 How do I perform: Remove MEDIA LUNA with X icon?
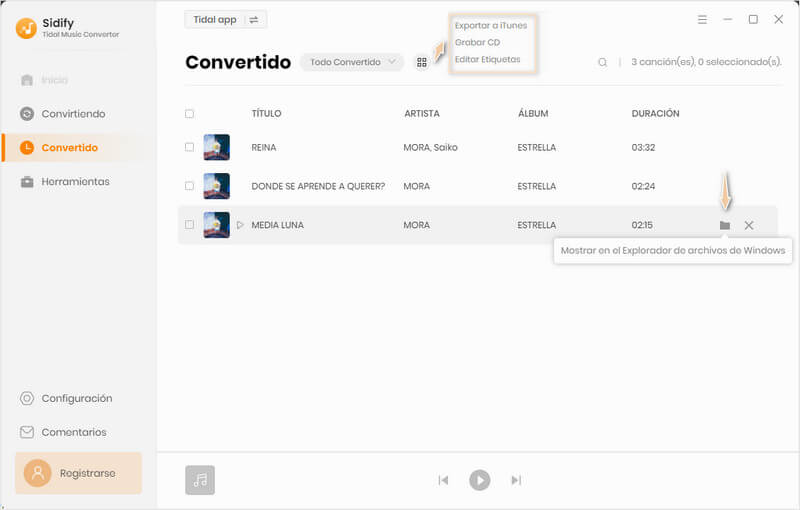pos(749,225)
